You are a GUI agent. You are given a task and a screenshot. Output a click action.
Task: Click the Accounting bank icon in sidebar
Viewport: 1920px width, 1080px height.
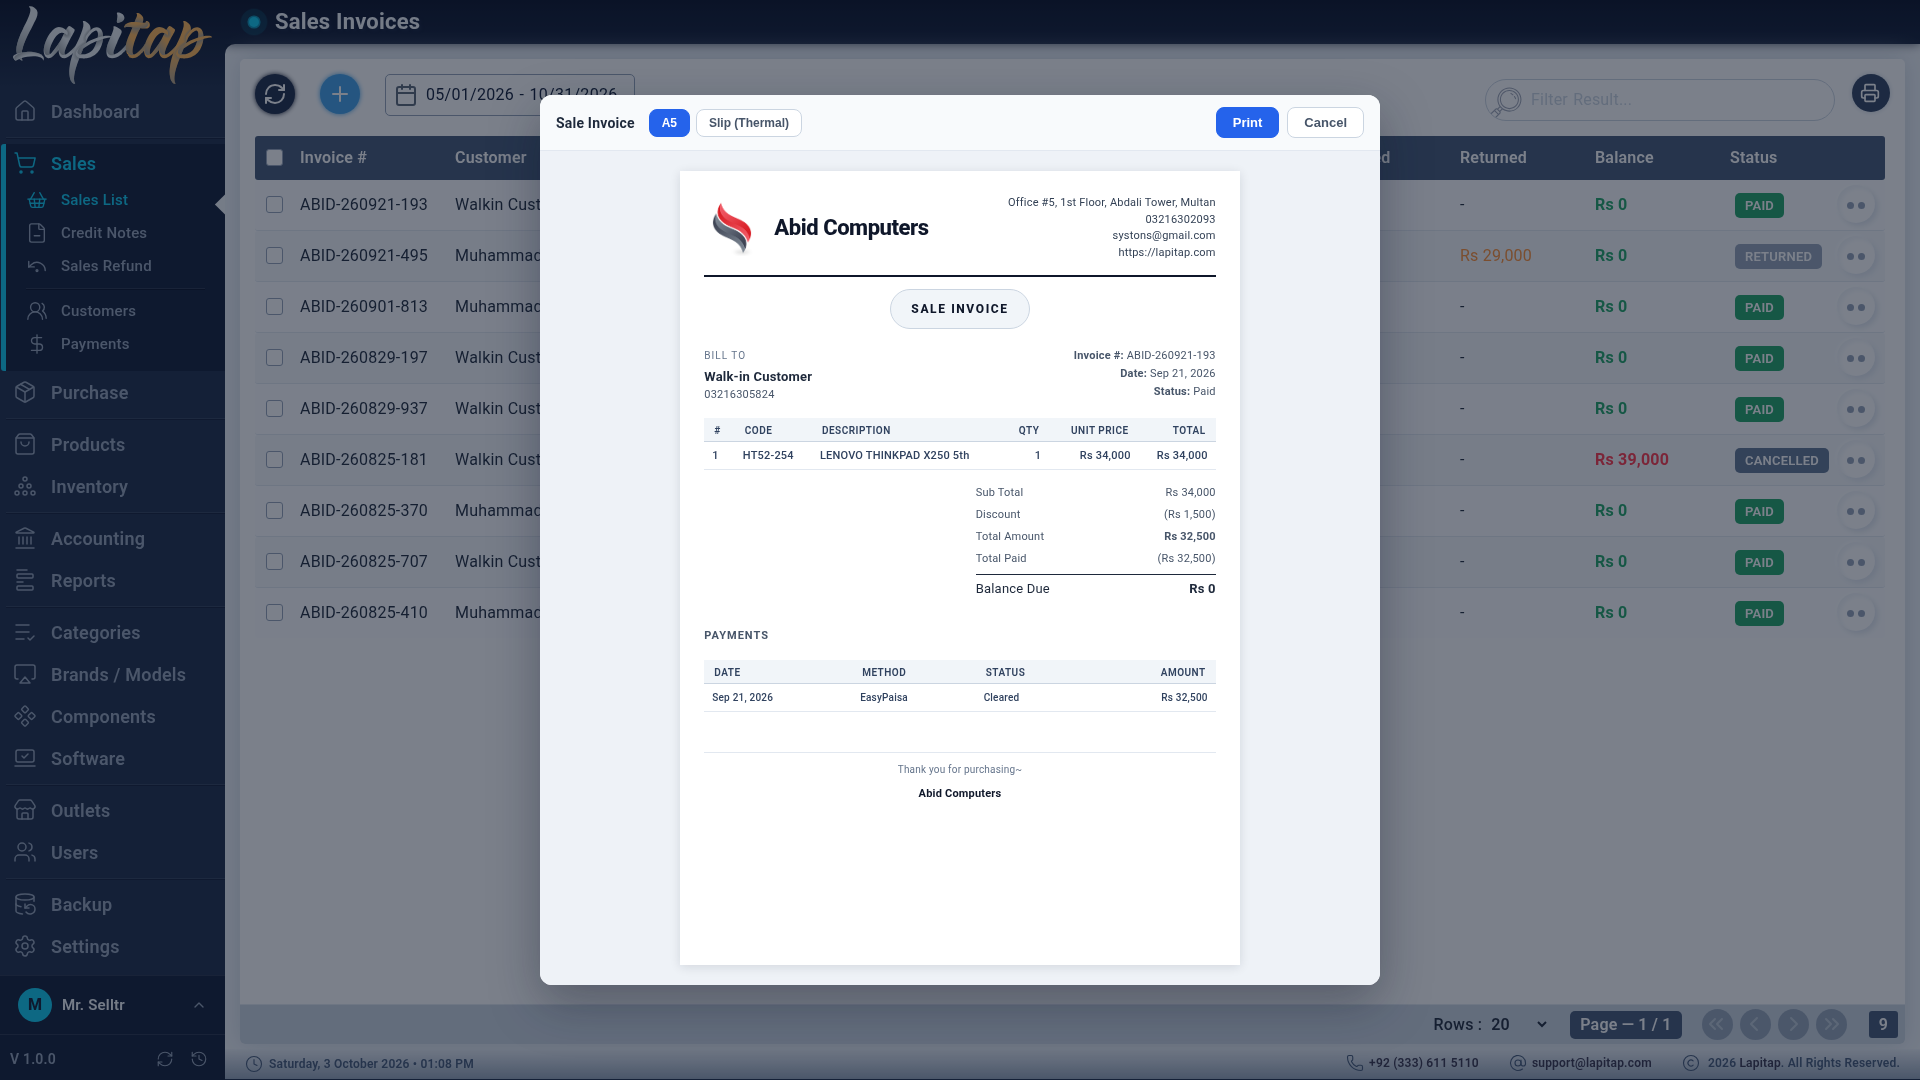pyautogui.click(x=26, y=538)
